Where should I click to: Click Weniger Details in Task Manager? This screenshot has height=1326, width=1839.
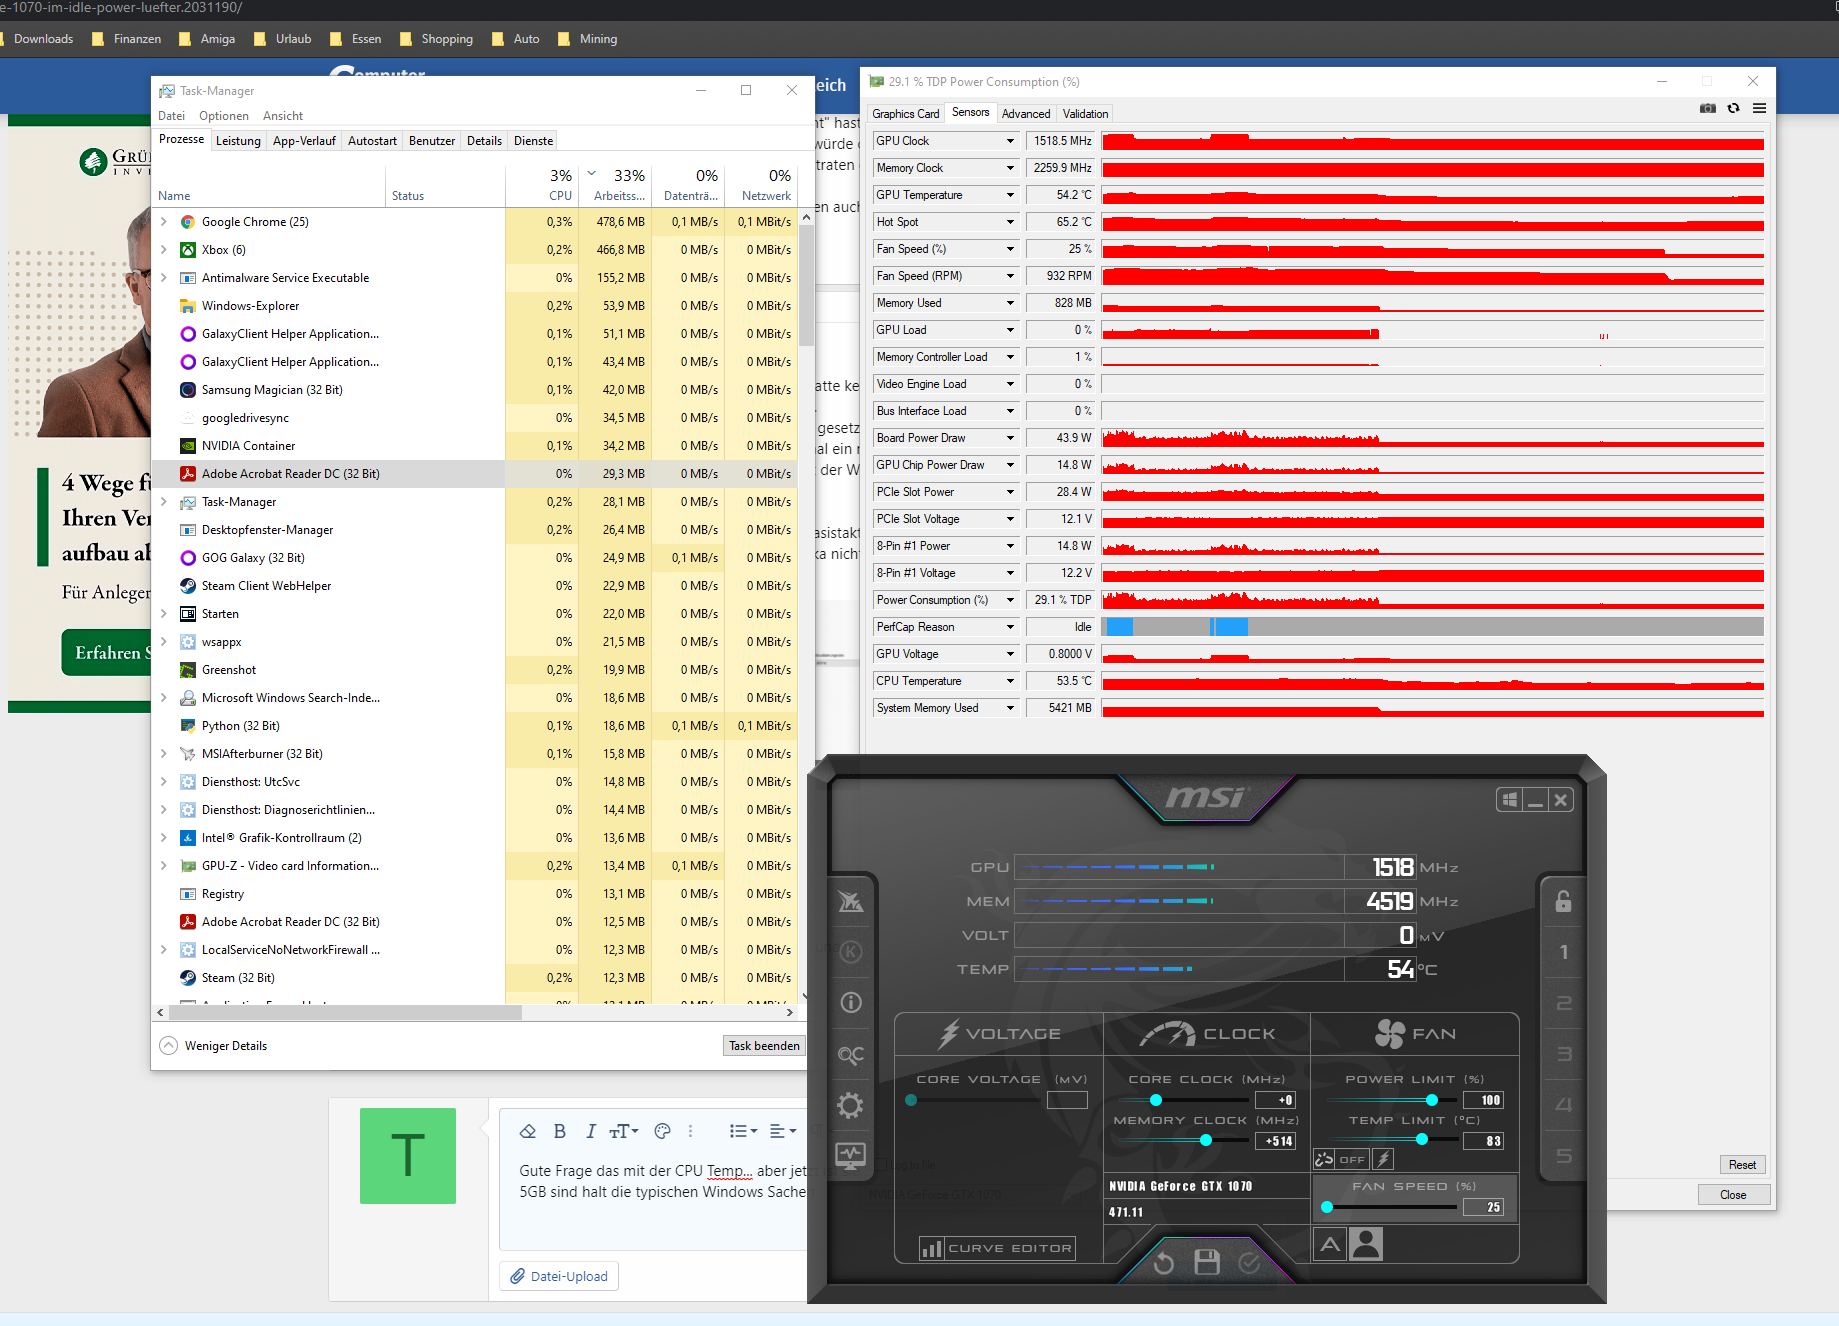[x=214, y=1046]
